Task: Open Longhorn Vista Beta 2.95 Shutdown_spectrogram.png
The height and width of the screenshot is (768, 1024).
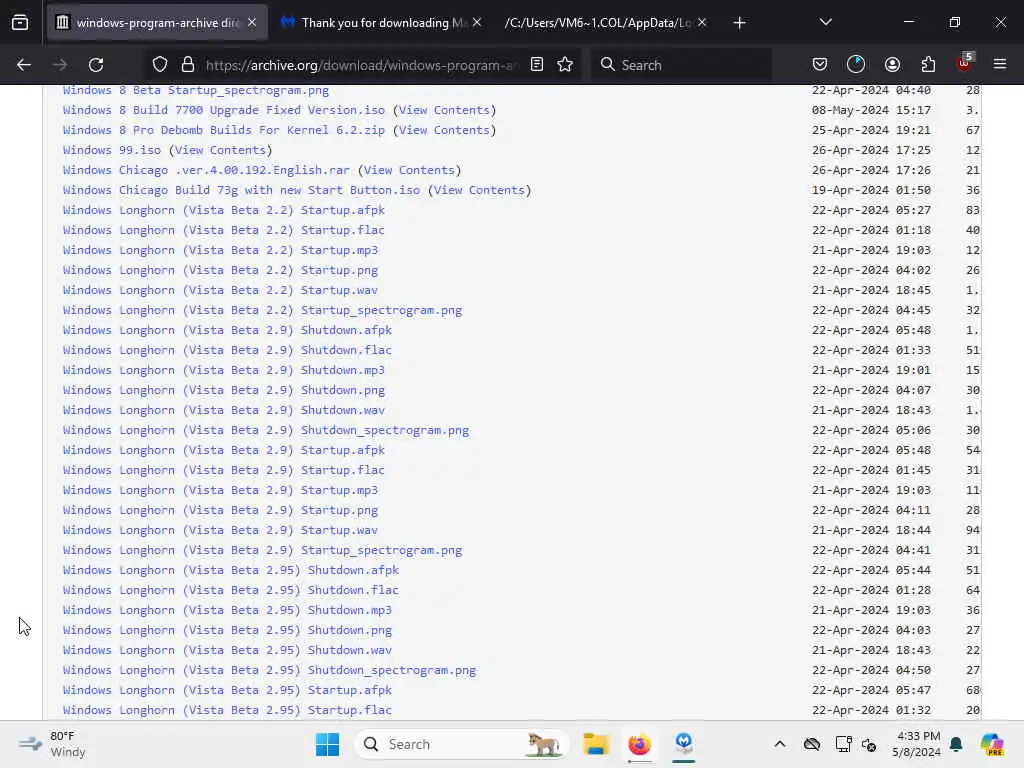Action: tap(270, 670)
